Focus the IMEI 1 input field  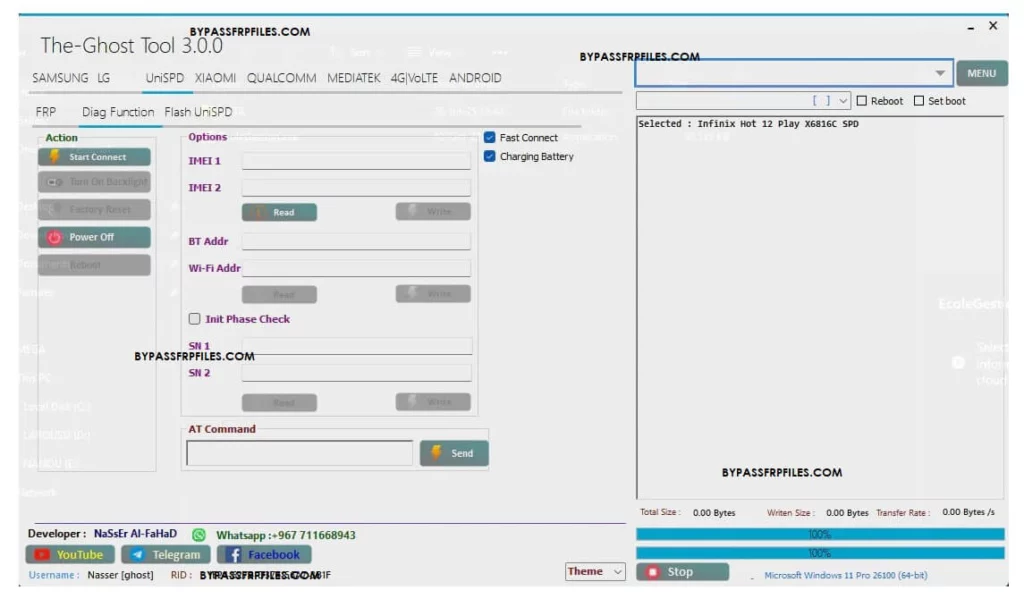356,161
